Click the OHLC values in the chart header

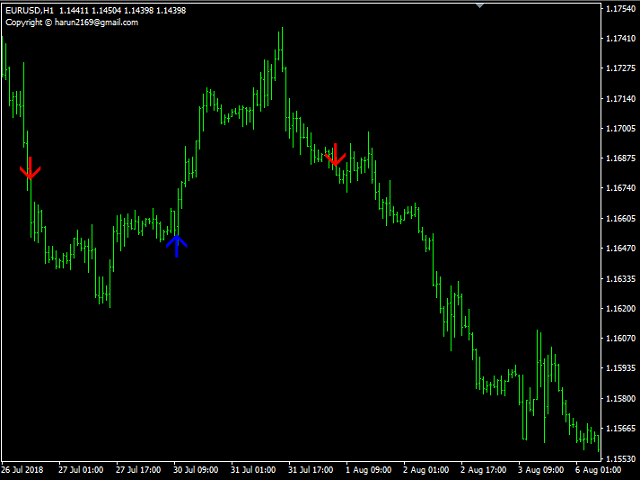pos(122,11)
